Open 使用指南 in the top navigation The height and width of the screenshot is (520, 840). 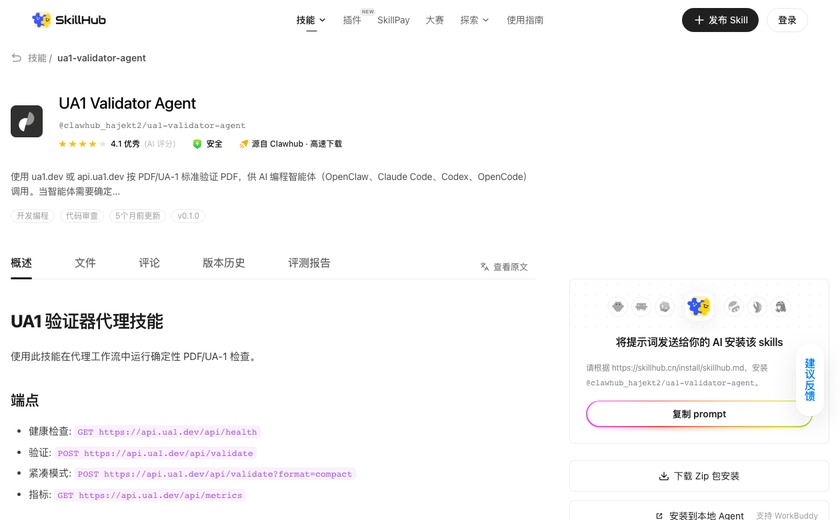point(525,20)
